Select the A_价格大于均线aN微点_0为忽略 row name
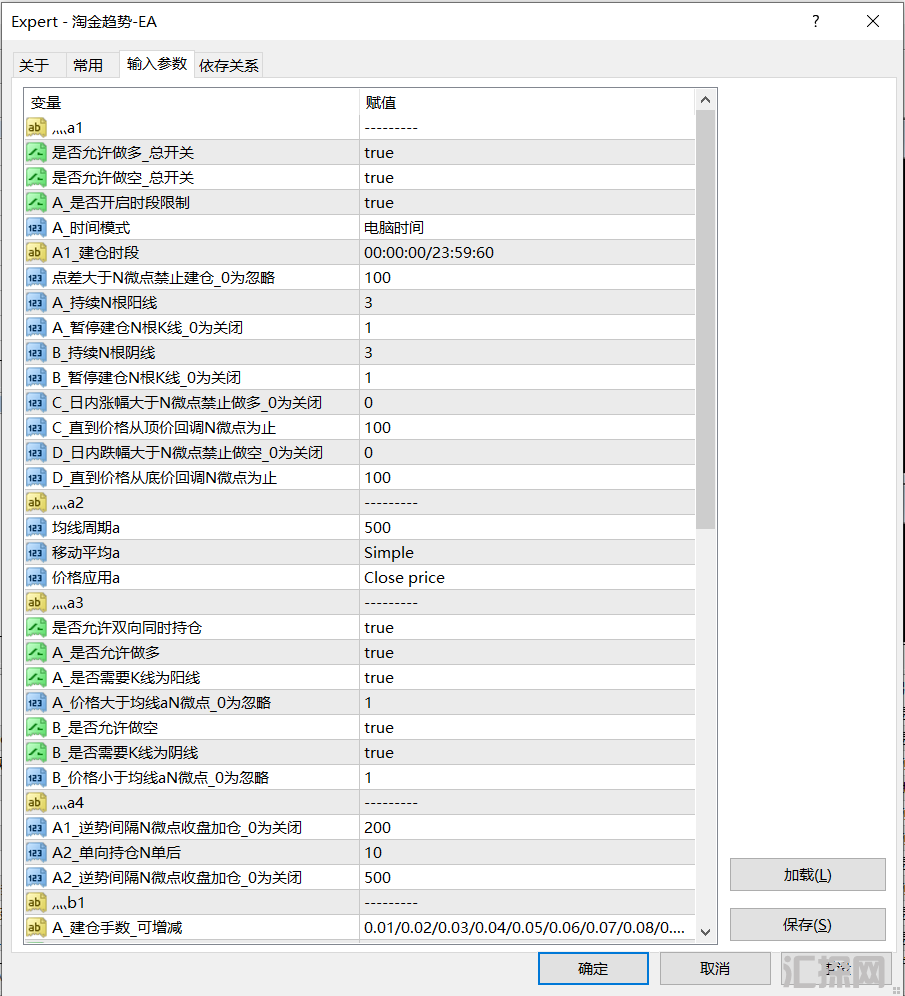 tap(161, 703)
